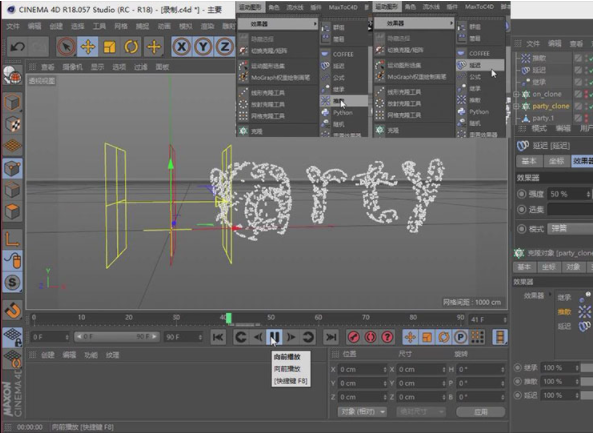Image resolution: width=593 pixels, height=433 pixels.
Task: Open the size mode dropdown beside 应用
Action: click(421, 412)
